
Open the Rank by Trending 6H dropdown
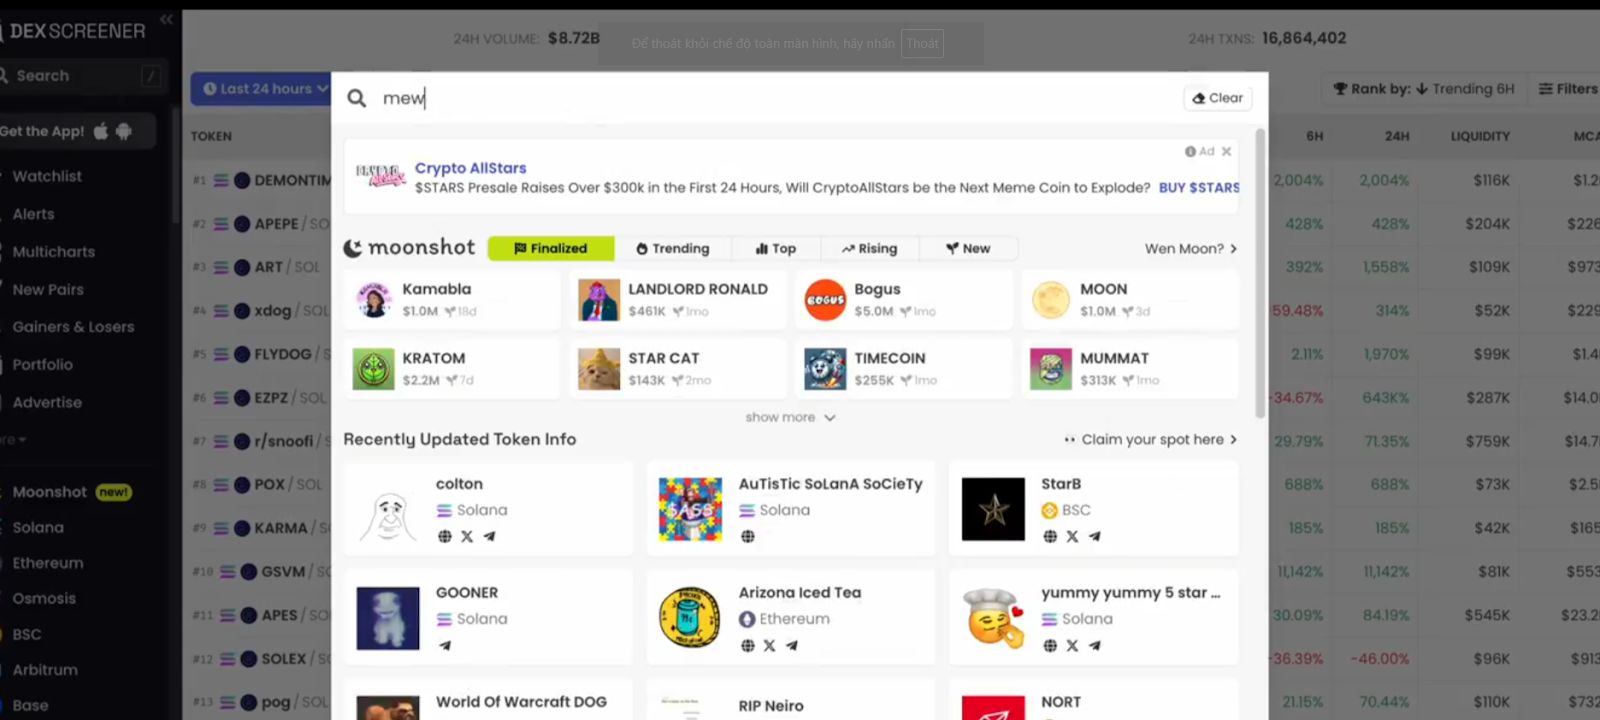pyautogui.click(x=1423, y=89)
